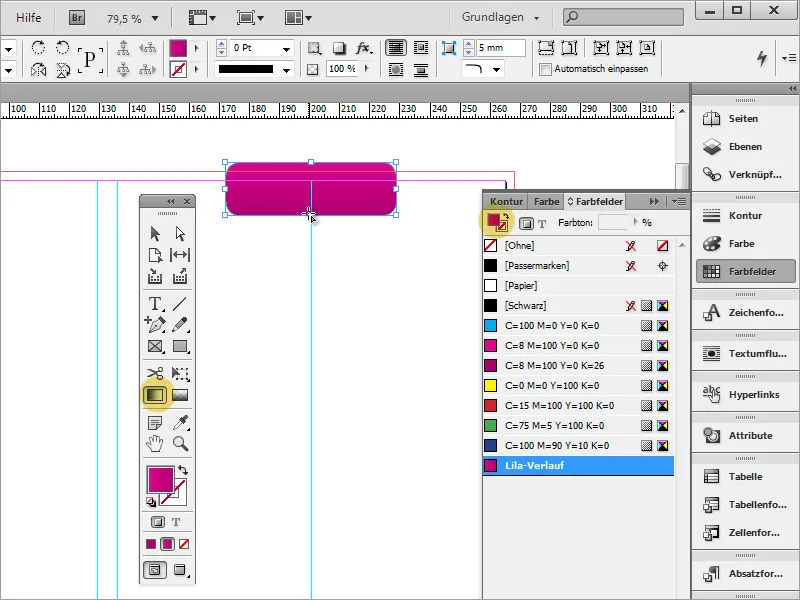800x600 pixels.
Task: Open the Verknüpfungen panel
Action: (x=744, y=175)
